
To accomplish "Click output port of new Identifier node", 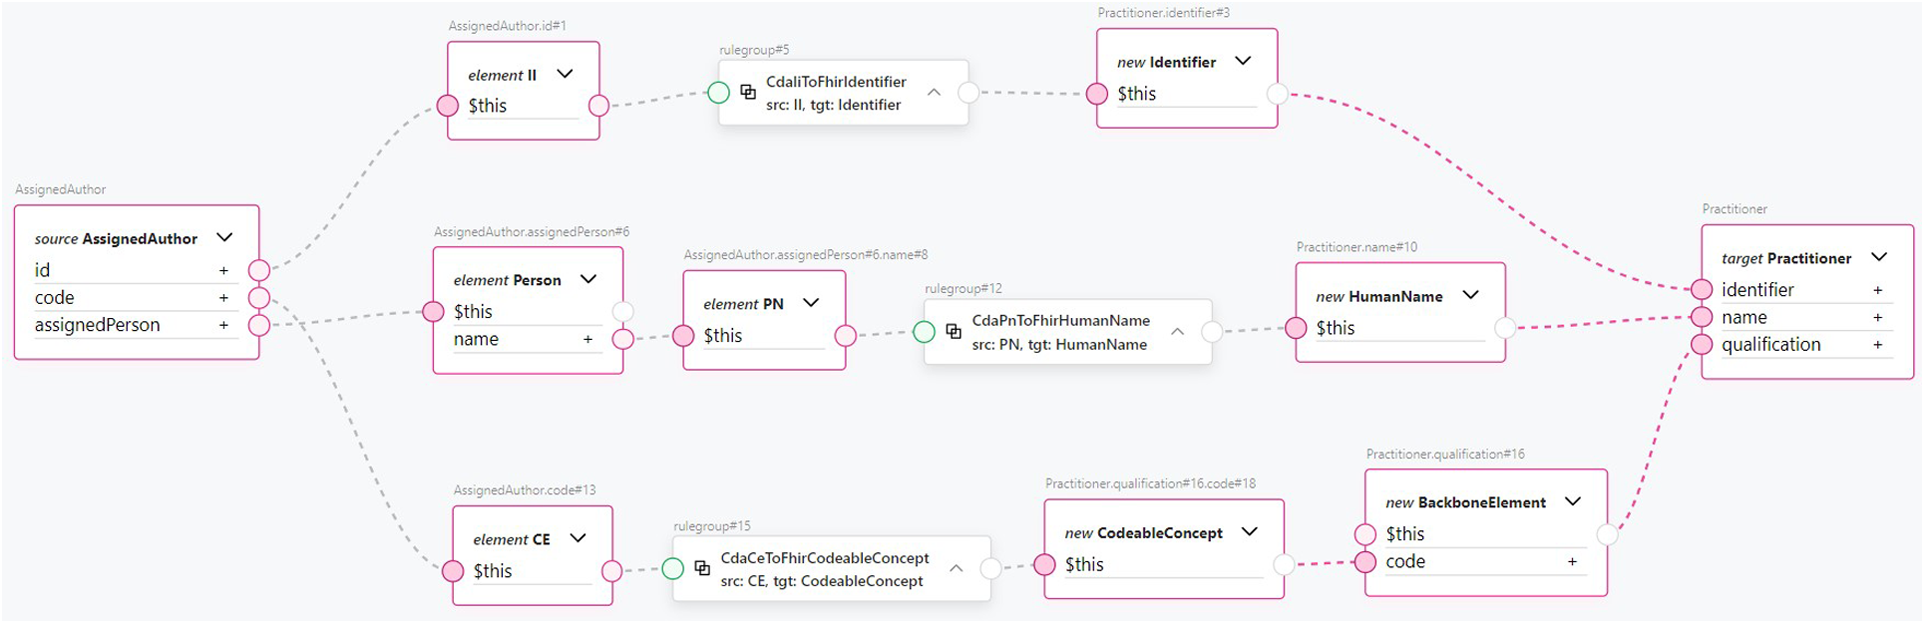I will click(x=1277, y=94).
